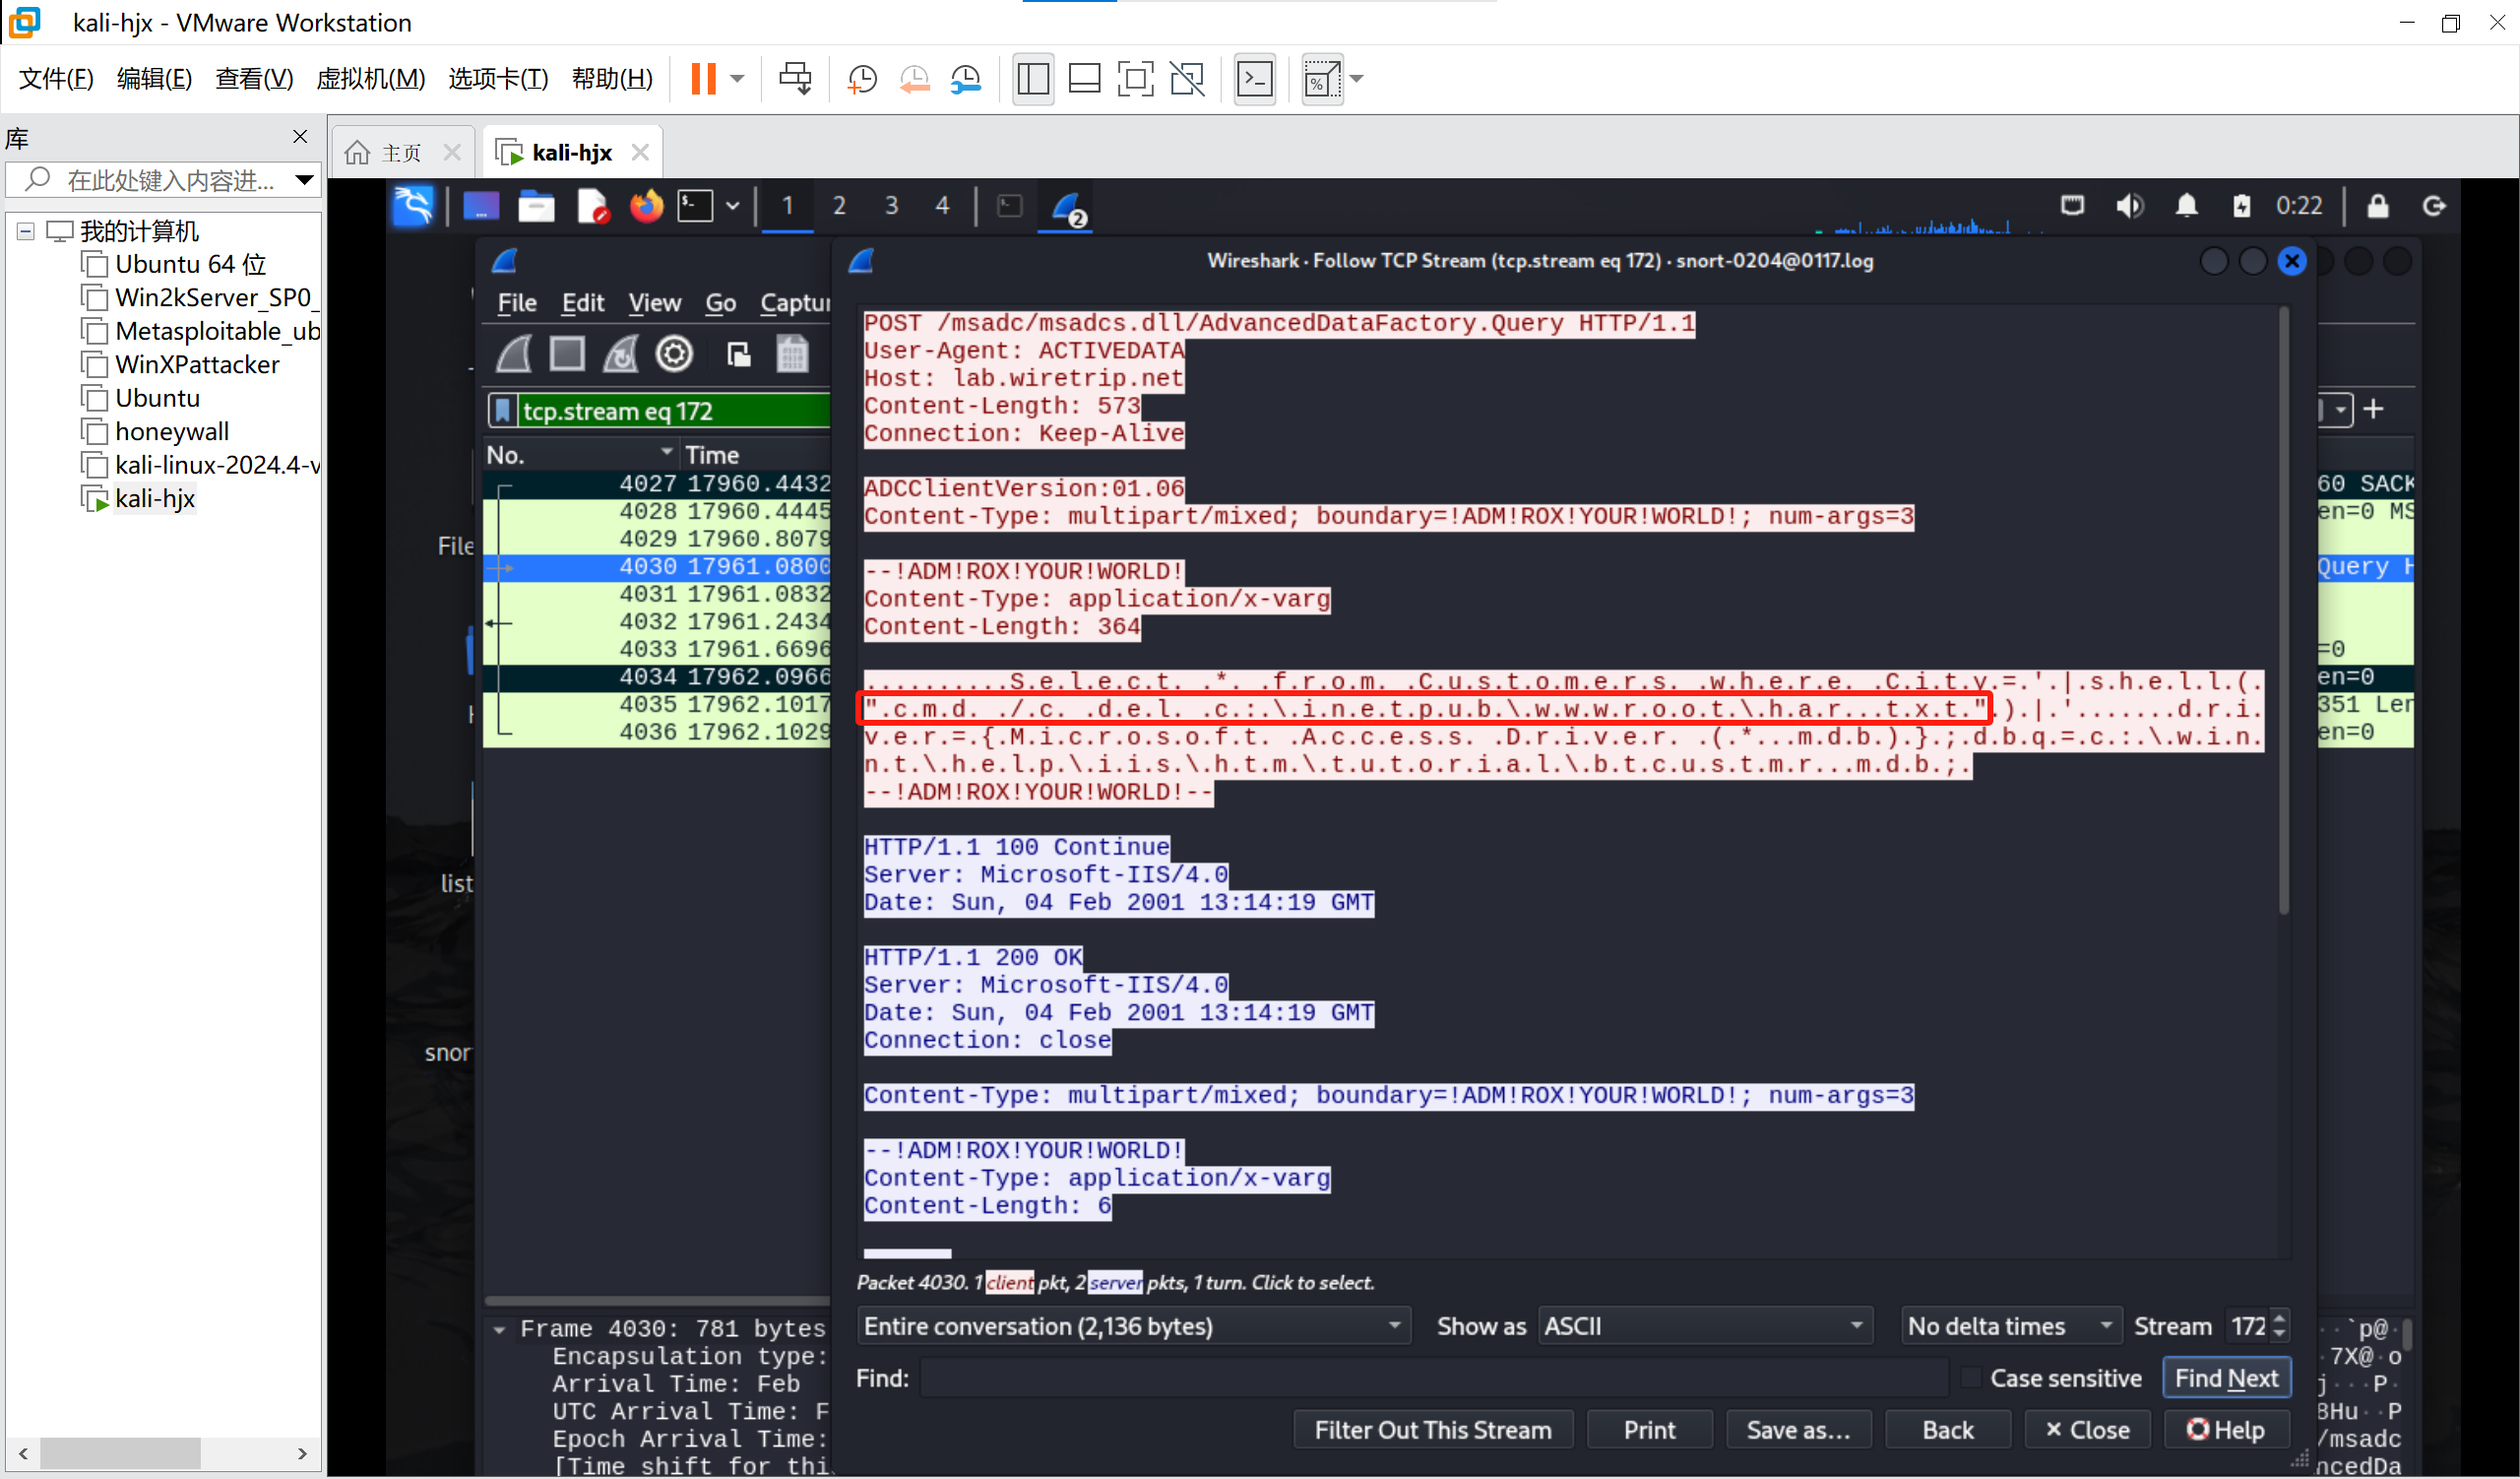Click the Print button
The height and width of the screenshot is (1479, 2520).
click(x=1649, y=1430)
